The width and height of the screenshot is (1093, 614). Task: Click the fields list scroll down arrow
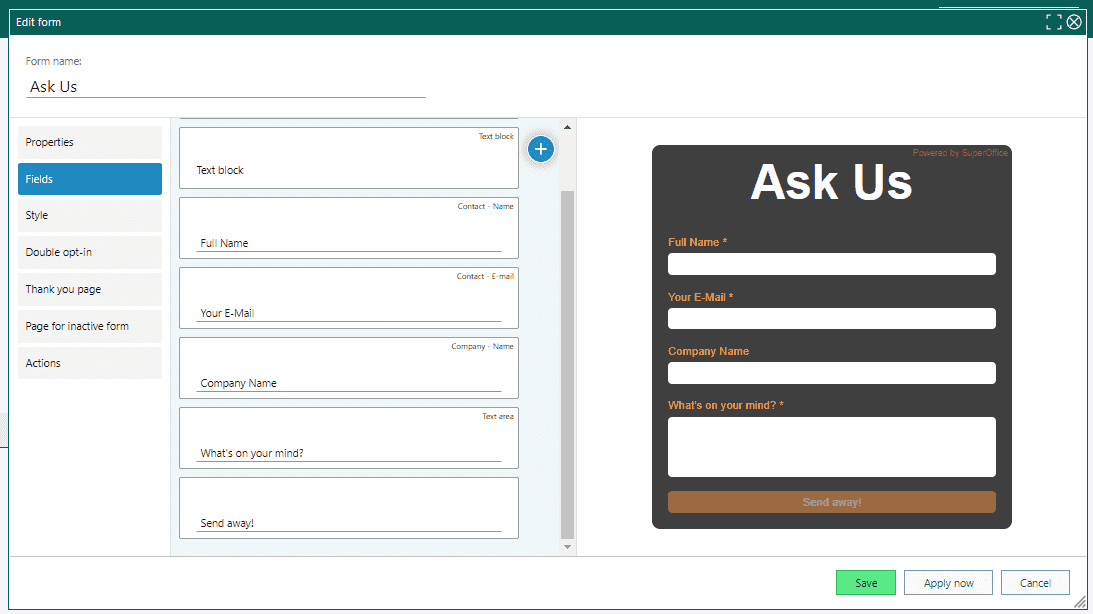pos(567,547)
